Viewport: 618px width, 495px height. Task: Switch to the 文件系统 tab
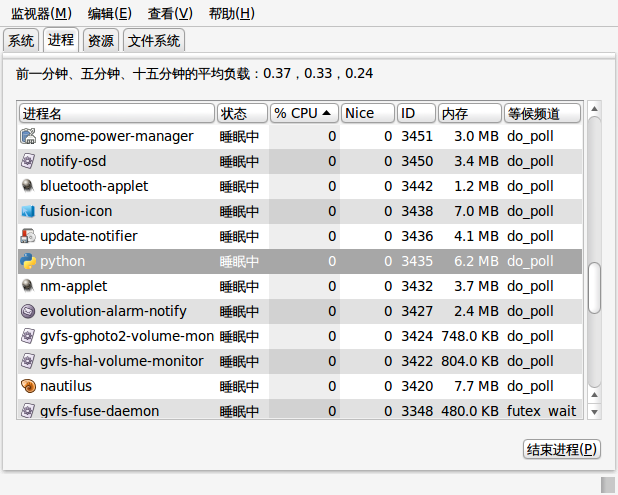click(154, 40)
